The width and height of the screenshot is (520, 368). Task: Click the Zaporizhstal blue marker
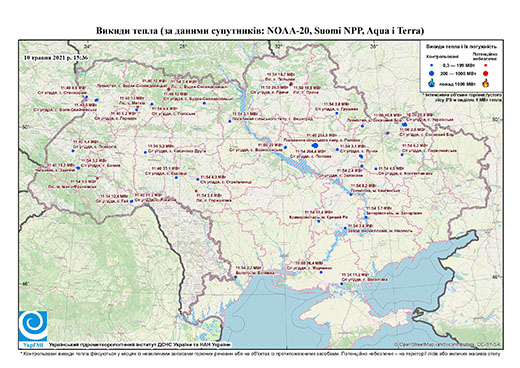tap(366, 217)
